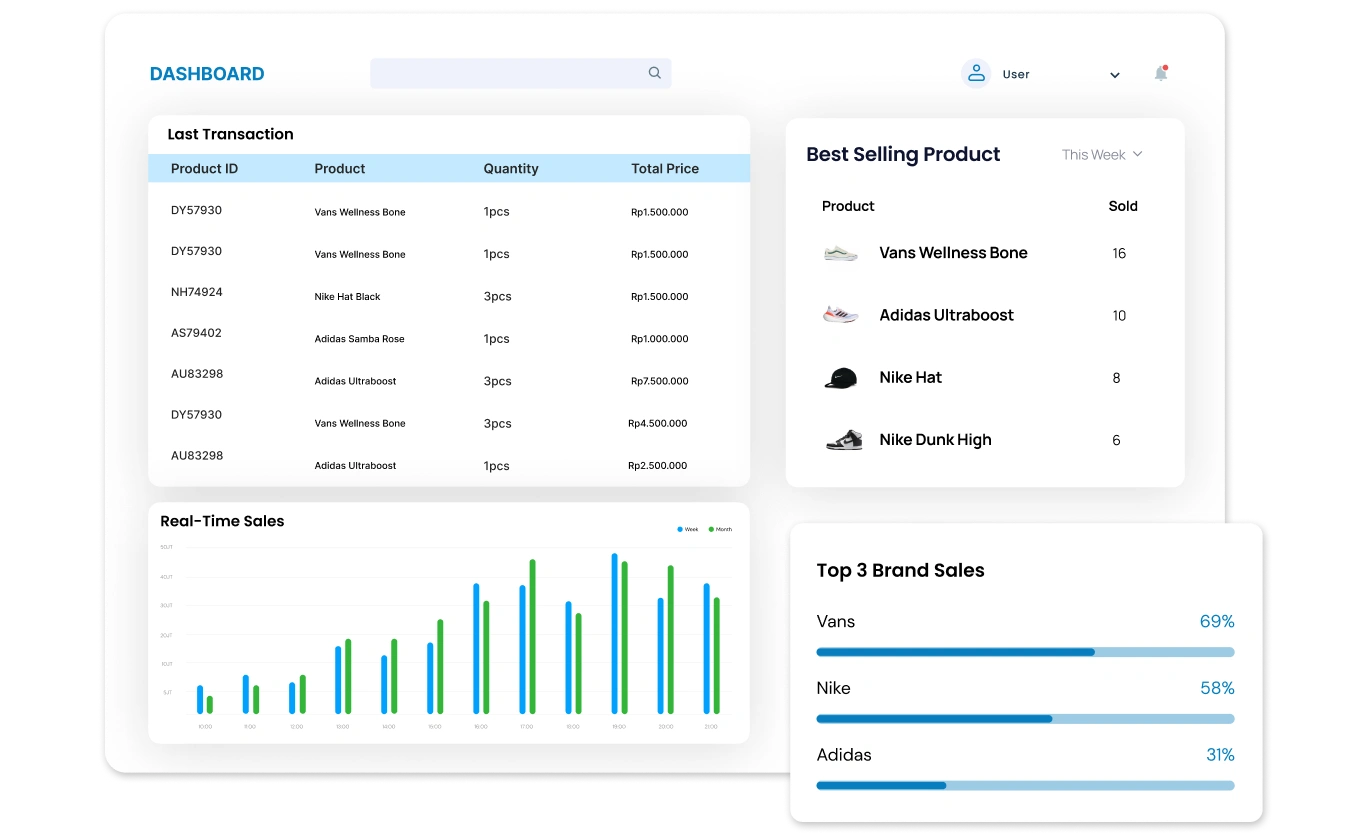Open the NH74924 transaction row
1367x836 pixels.
tap(197, 292)
